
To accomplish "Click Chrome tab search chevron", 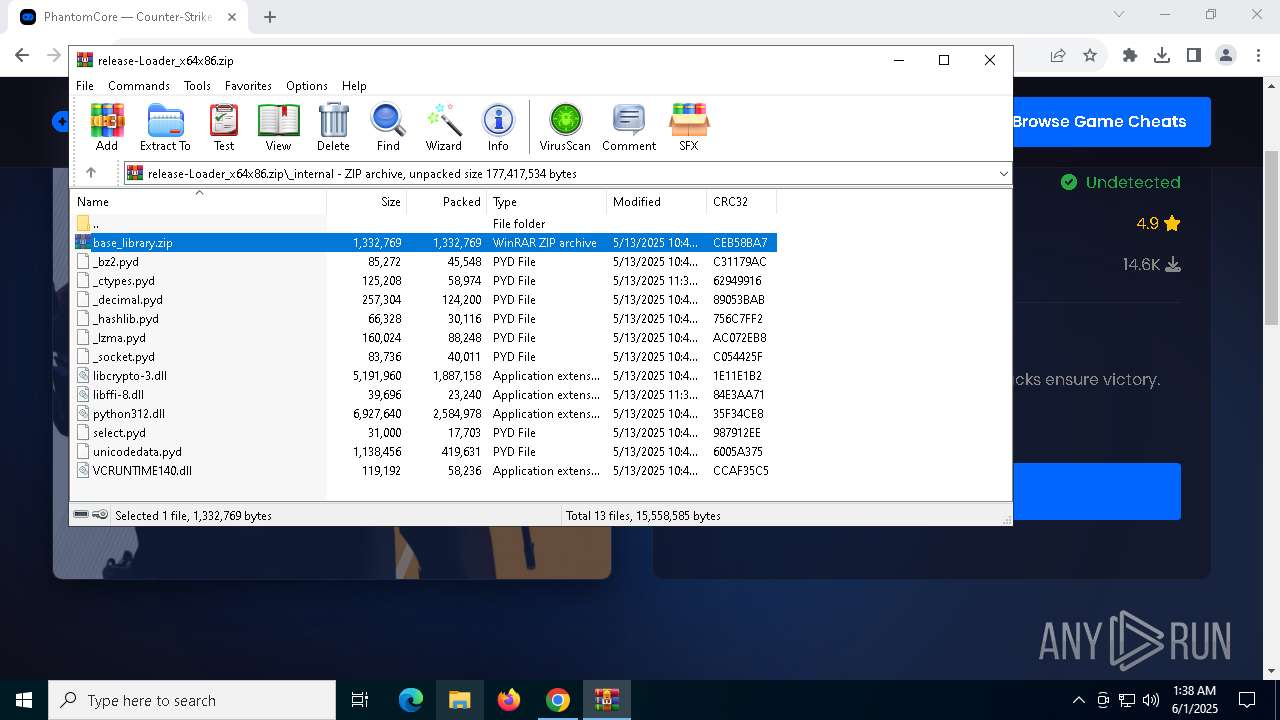I will tap(1119, 14).
